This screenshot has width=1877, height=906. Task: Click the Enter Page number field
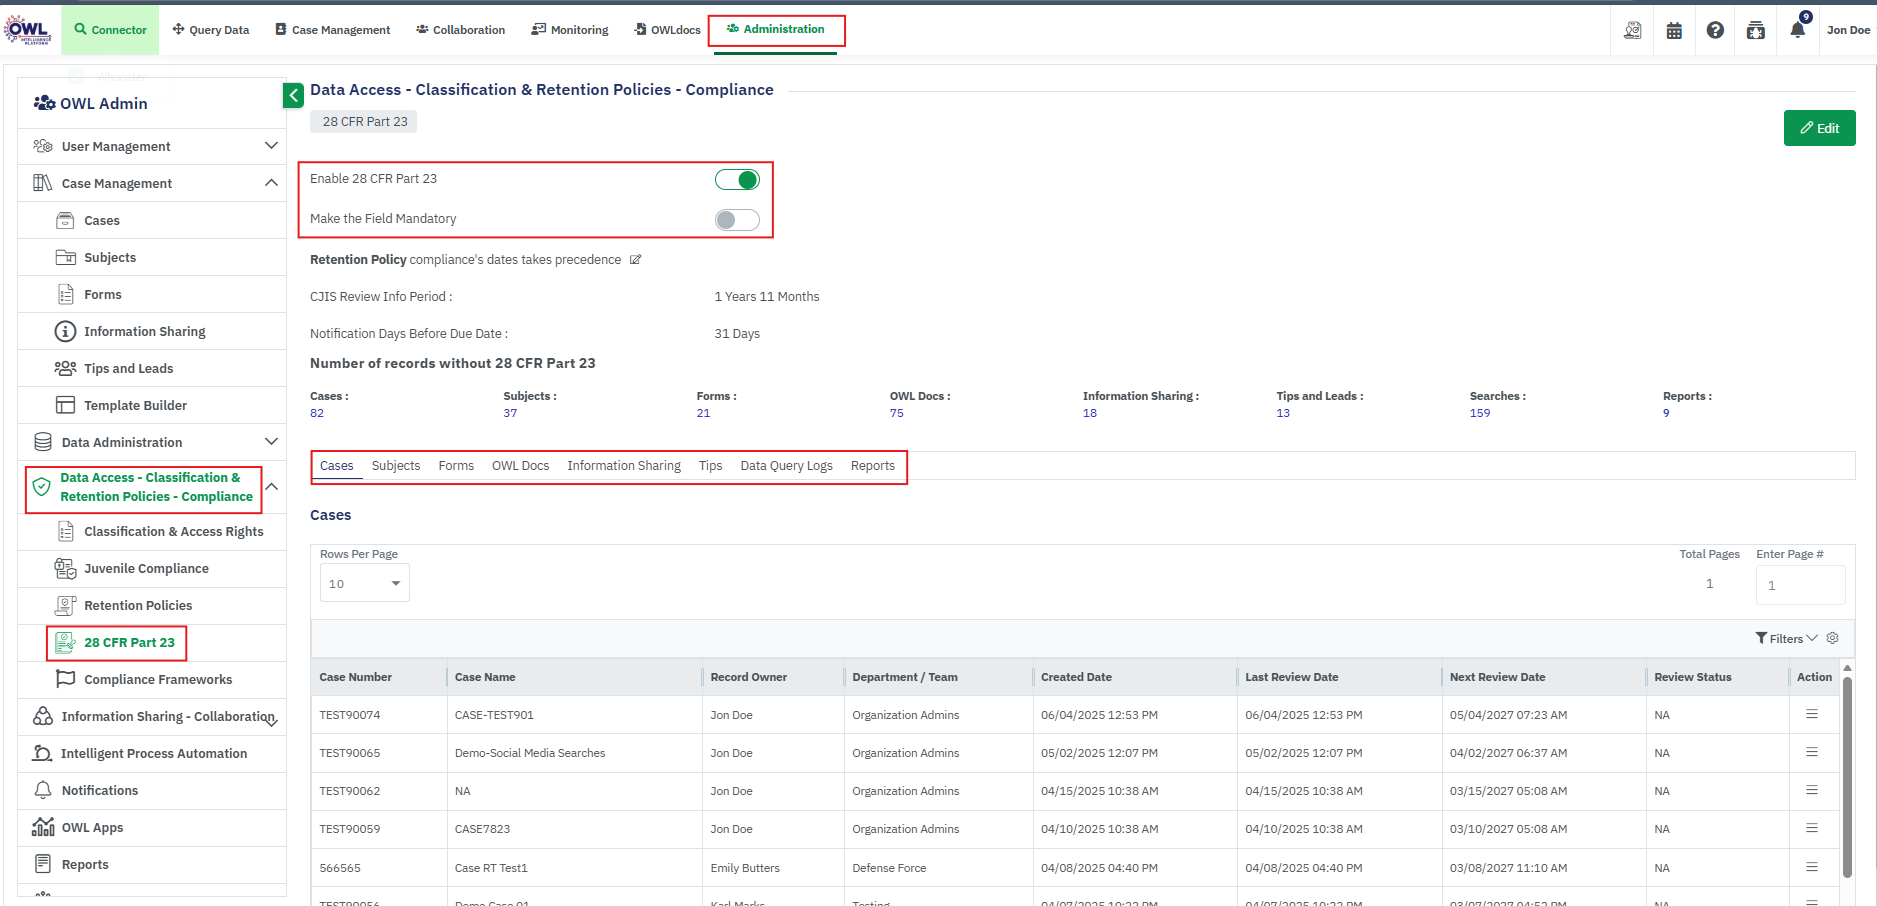click(x=1800, y=586)
